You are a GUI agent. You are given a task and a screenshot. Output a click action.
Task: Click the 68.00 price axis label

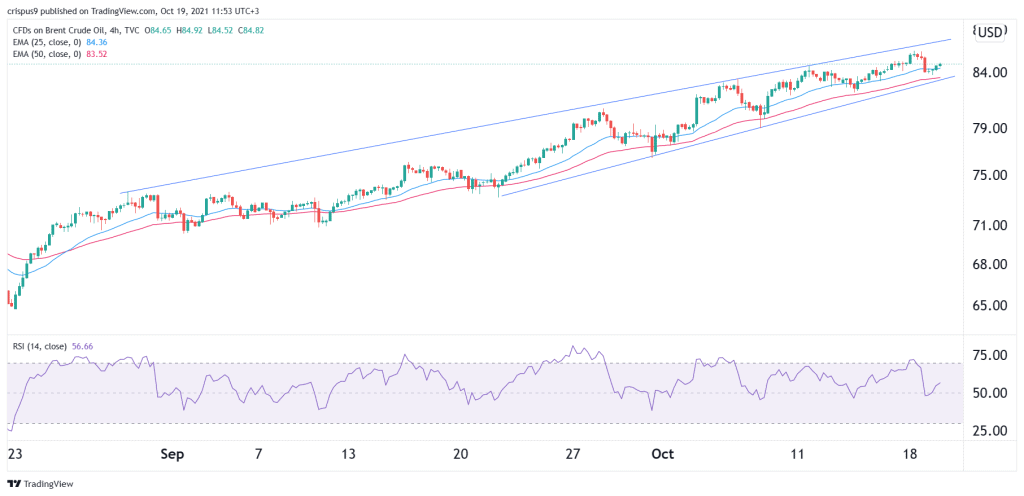point(989,264)
